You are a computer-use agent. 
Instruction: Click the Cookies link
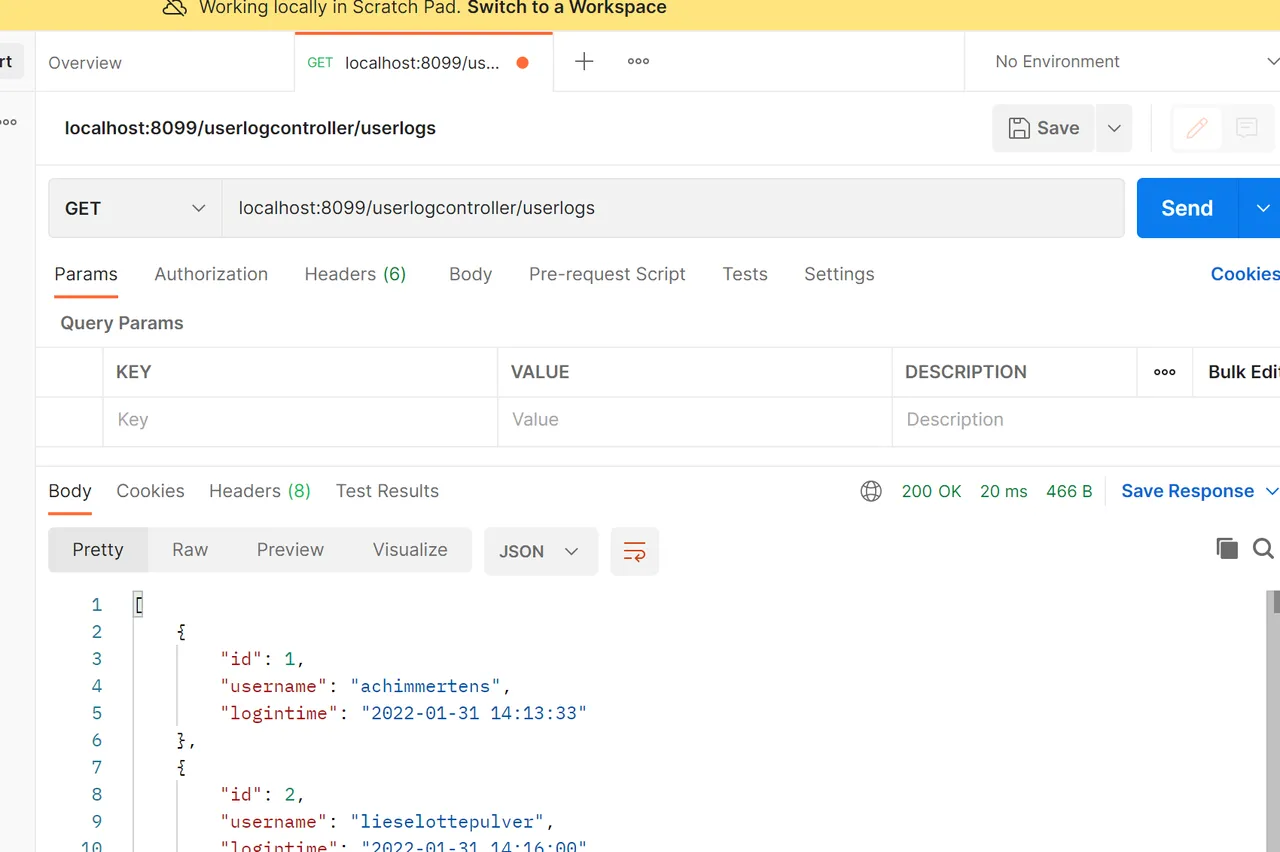[x=1245, y=274]
